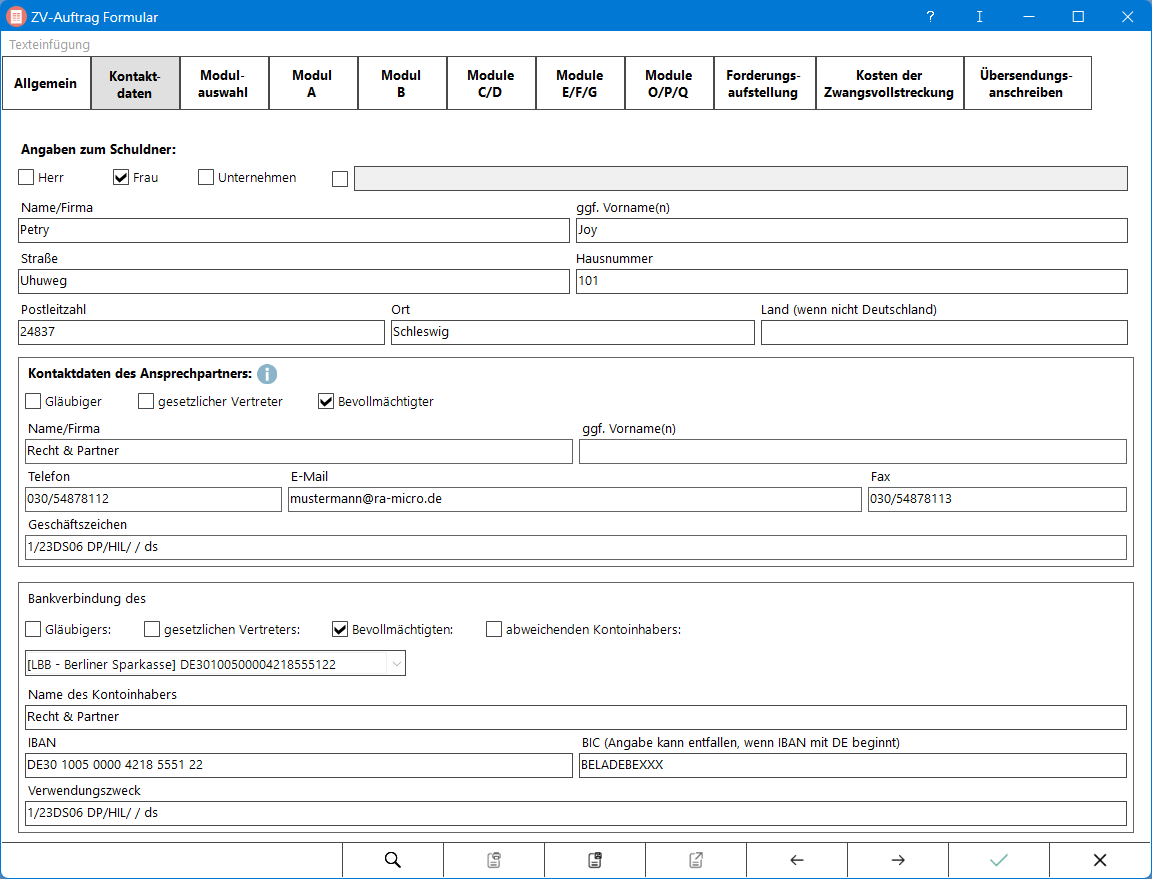Image resolution: width=1152 pixels, height=879 pixels.
Task: Go to Kosten der Zwangsvollstreckung tab
Action: pos(889,83)
